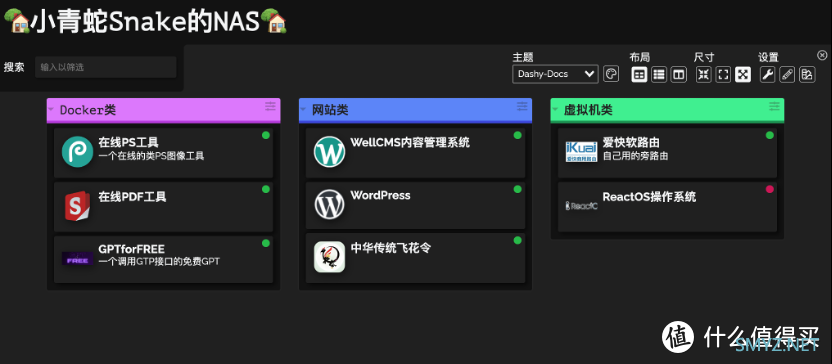Open the 主题 Dashy-Docs theme dropdown
Viewport: 832px width, 364px height.
coord(555,74)
